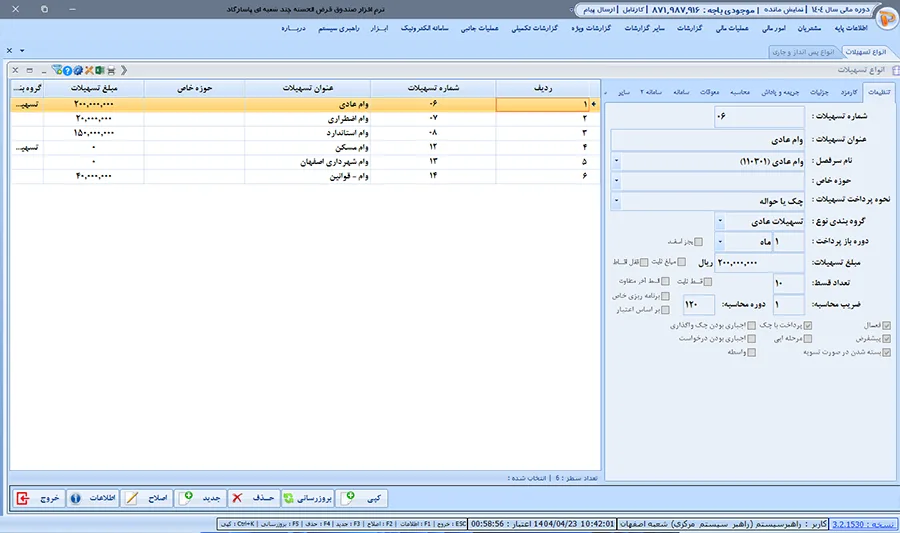This screenshot has width=900, height=533.
Task: Click the 'دوره محاسبه' field showing ۱۲۰
Action: click(x=699, y=305)
